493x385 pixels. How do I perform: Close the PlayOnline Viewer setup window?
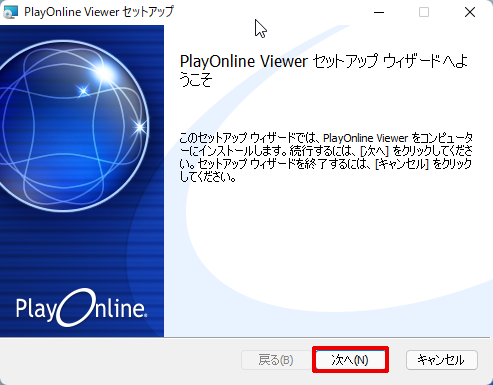pyautogui.click(x=470, y=12)
